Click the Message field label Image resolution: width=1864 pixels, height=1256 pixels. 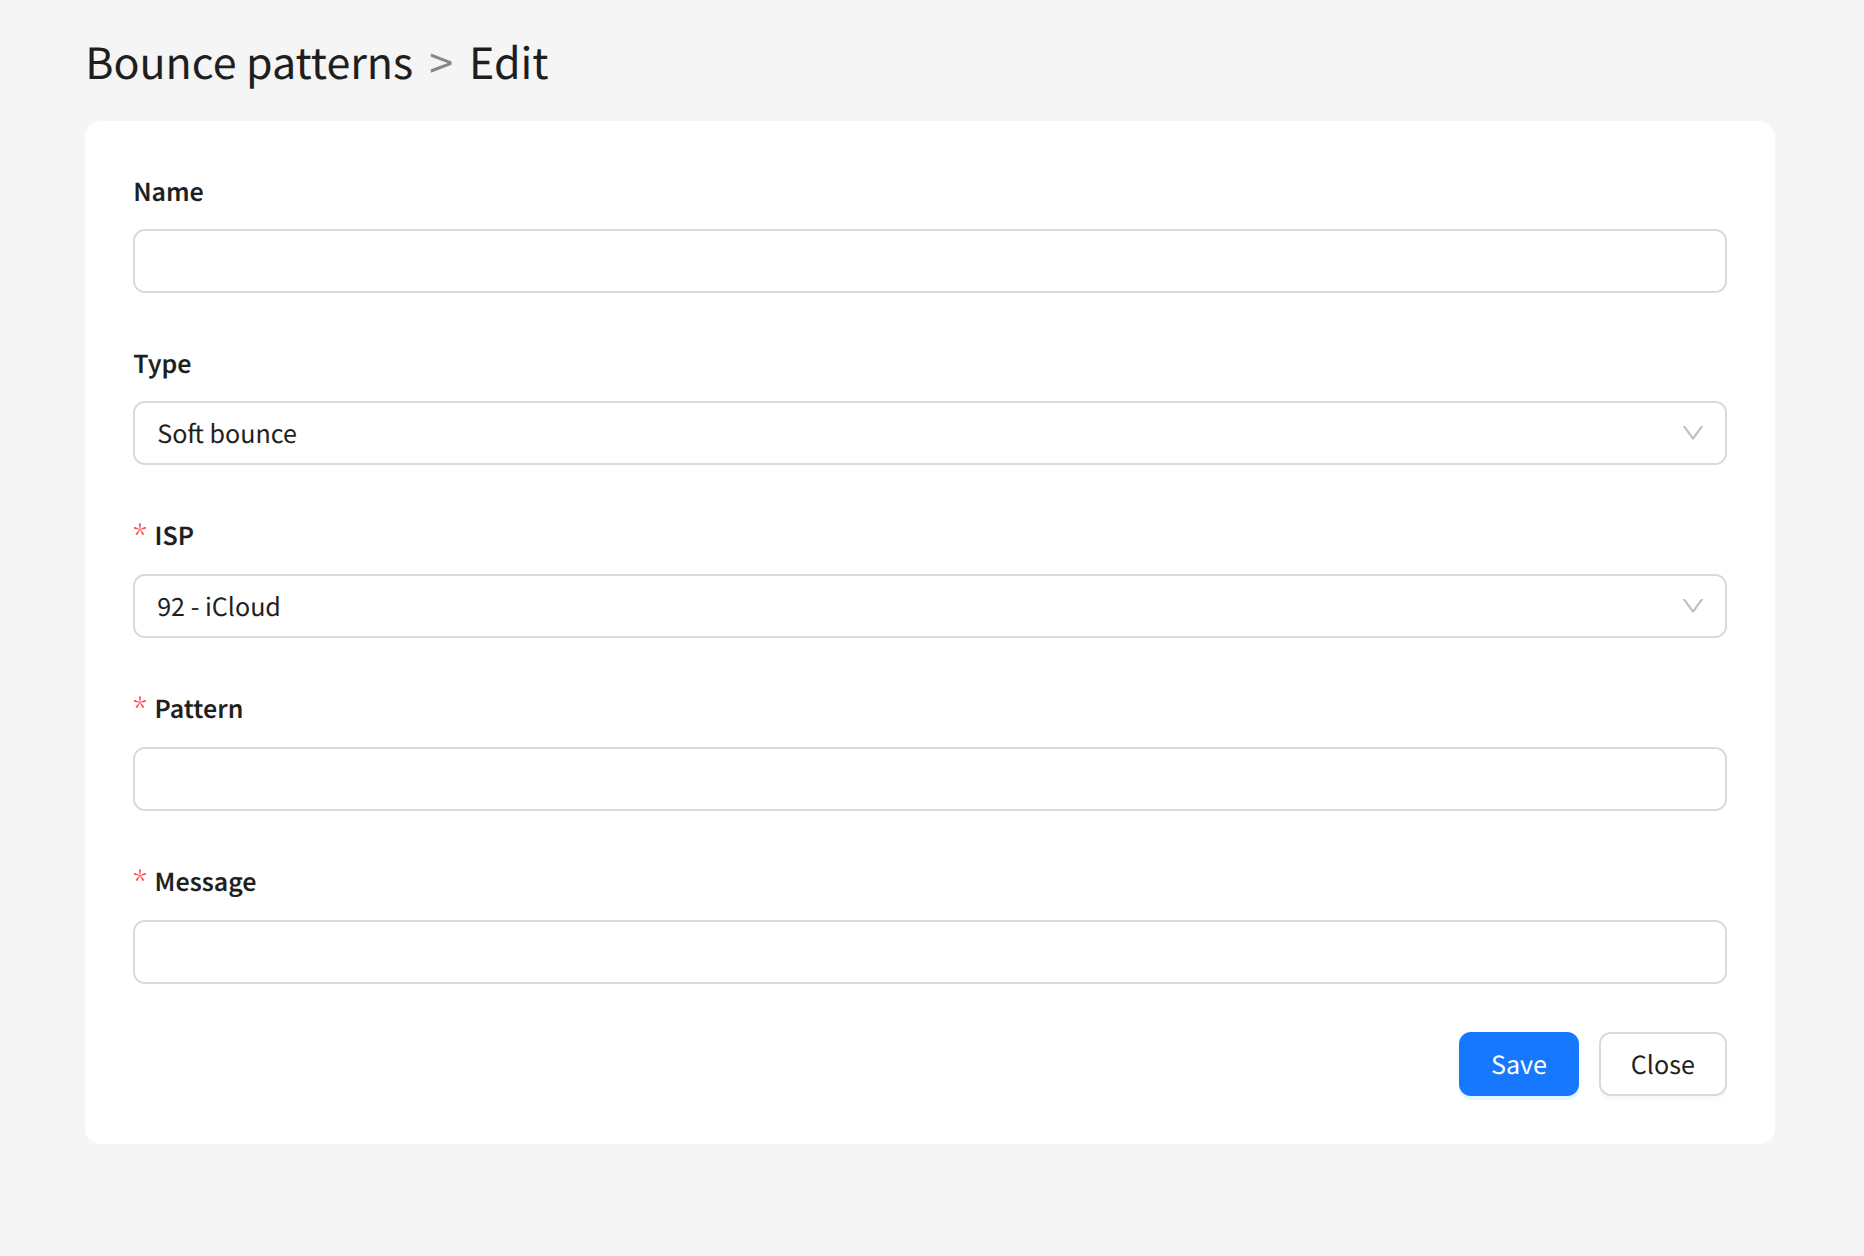[x=205, y=882]
